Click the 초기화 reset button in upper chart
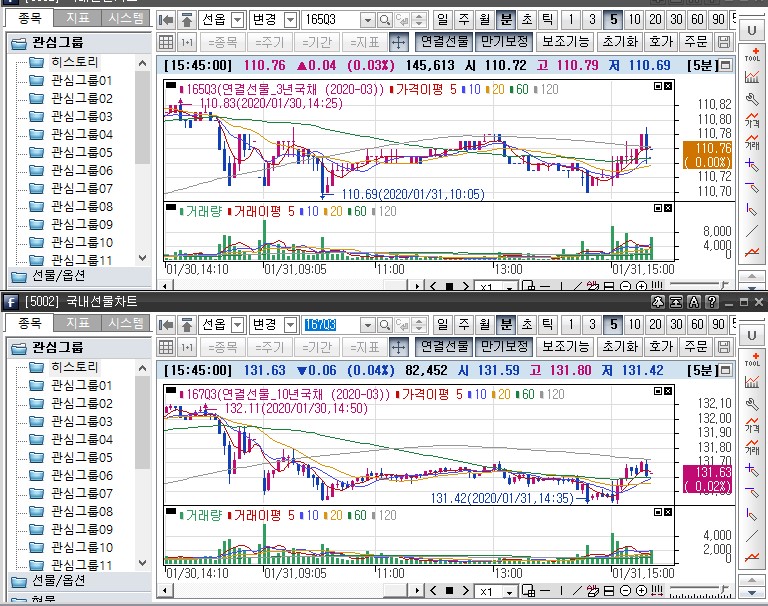The height and width of the screenshot is (606, 768). [620, 42]
